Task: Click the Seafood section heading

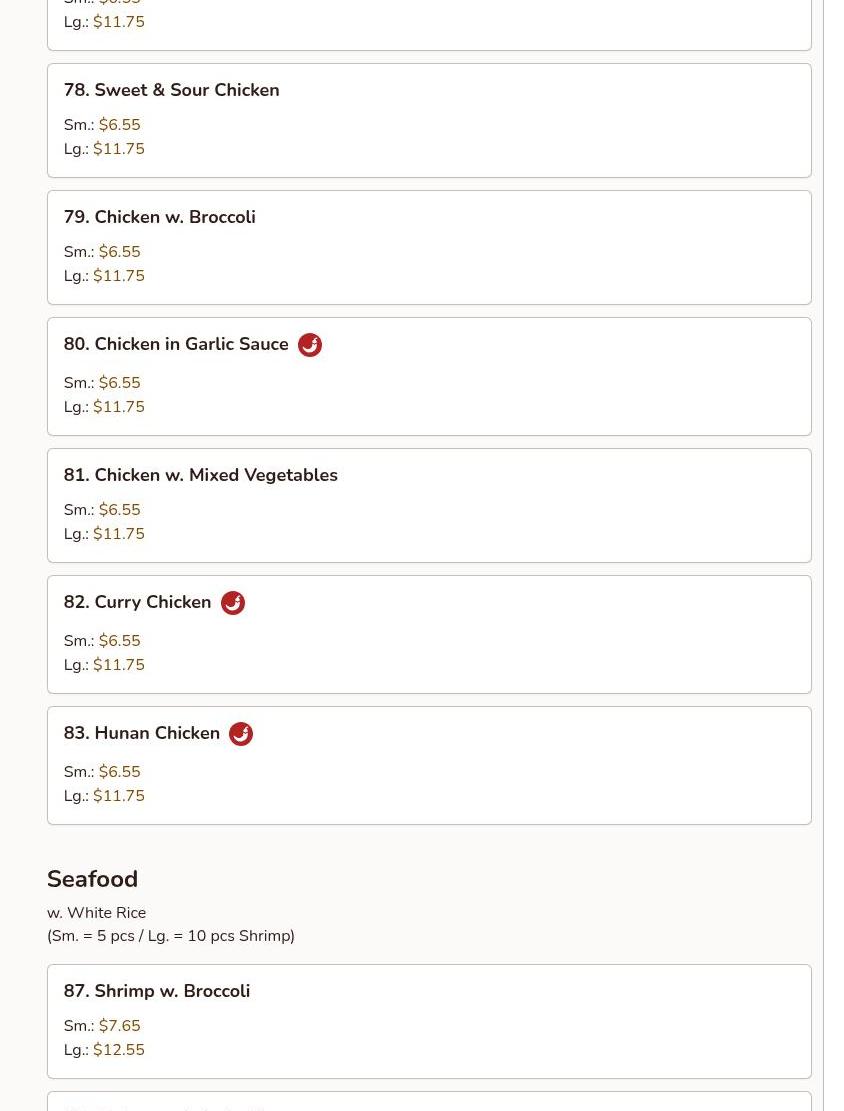Action: 92,879
